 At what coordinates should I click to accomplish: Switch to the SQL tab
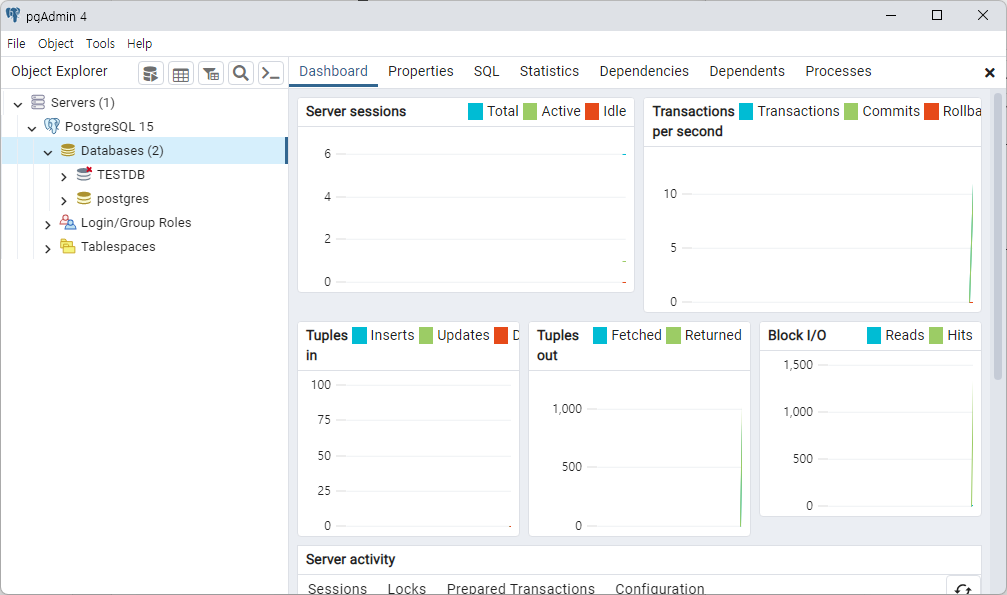pyautogui.click(x=486, y=71)
